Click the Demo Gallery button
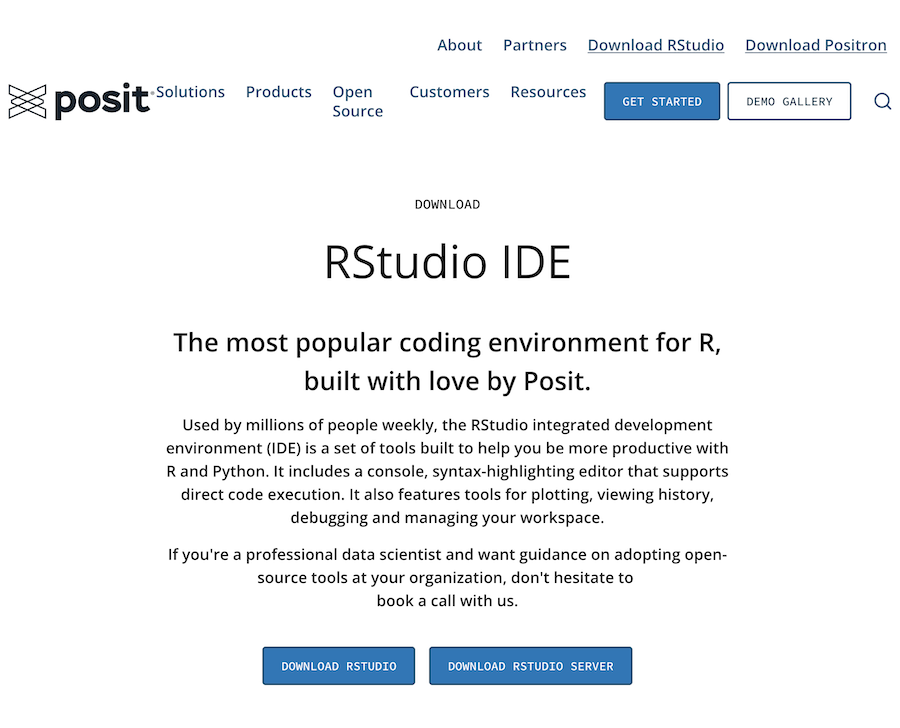The height and width of the screenshot is (728, 900). pyautogui.click(x=789, y=101)
